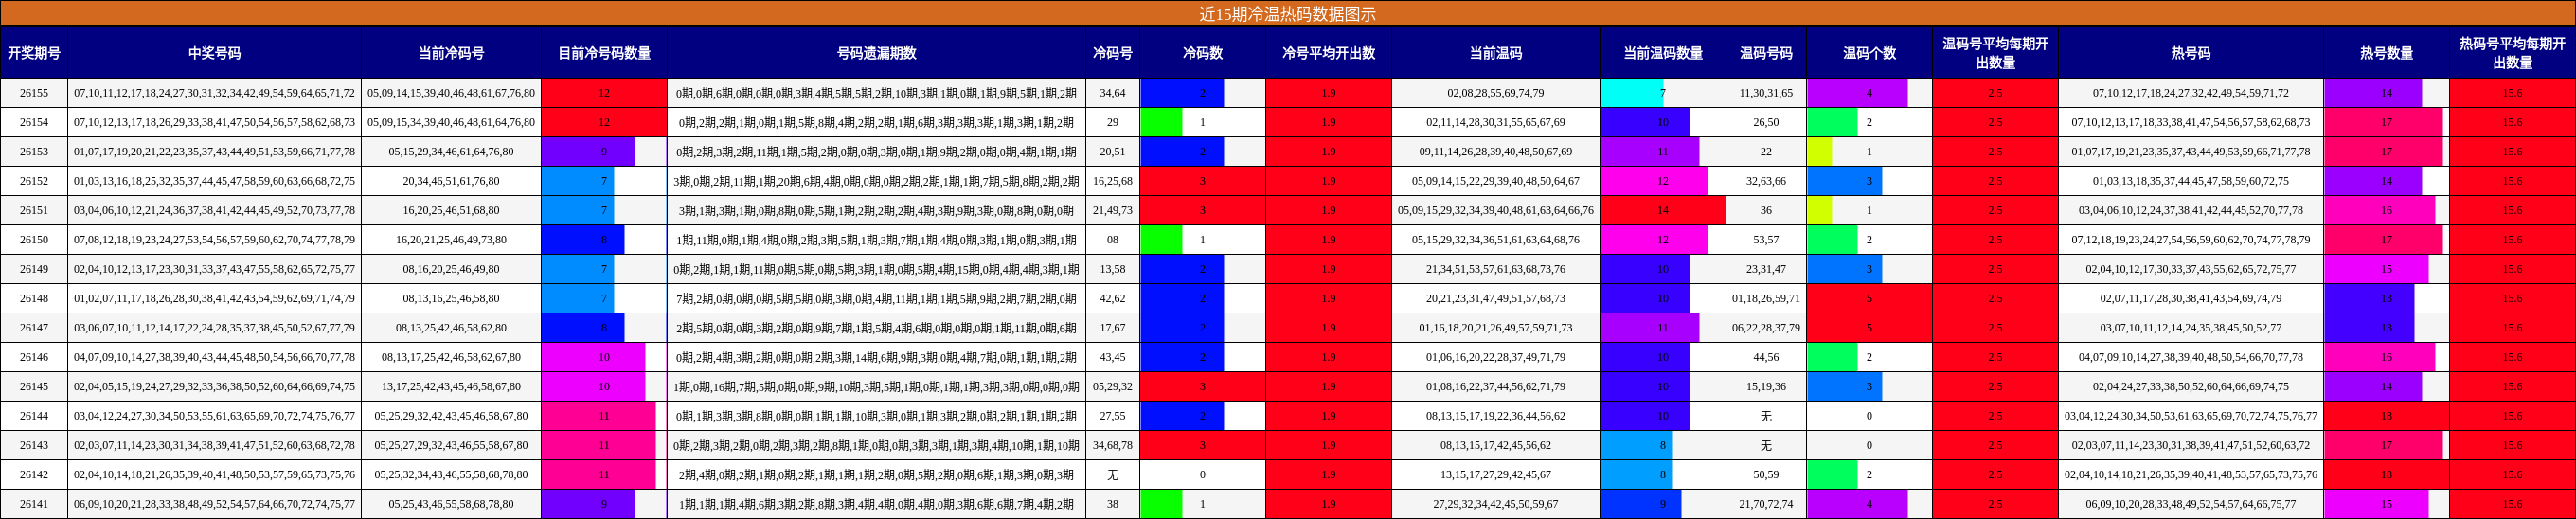Click the 目前冷号码数量 column header
Image resolution: width=2576 pixels, height=519 pixels.
tap(604, 53)
